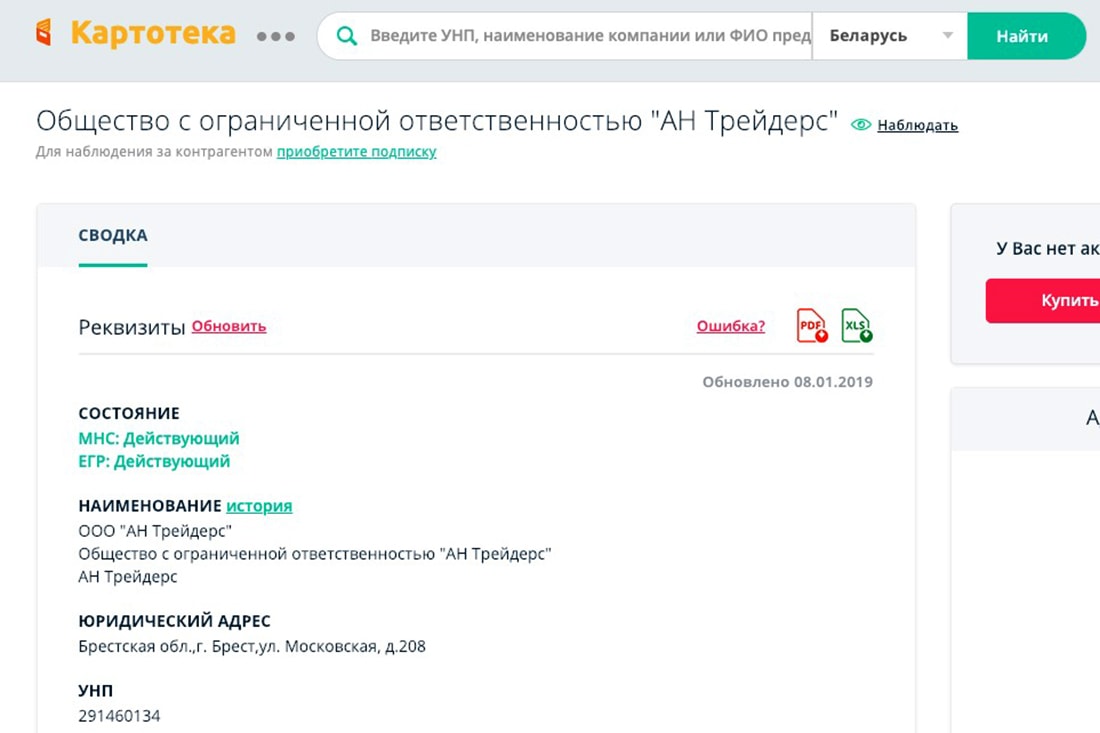Viewport: 1100px width, 733px height.
Task: Open the приобретите подписку link
Action: [356, 152]
